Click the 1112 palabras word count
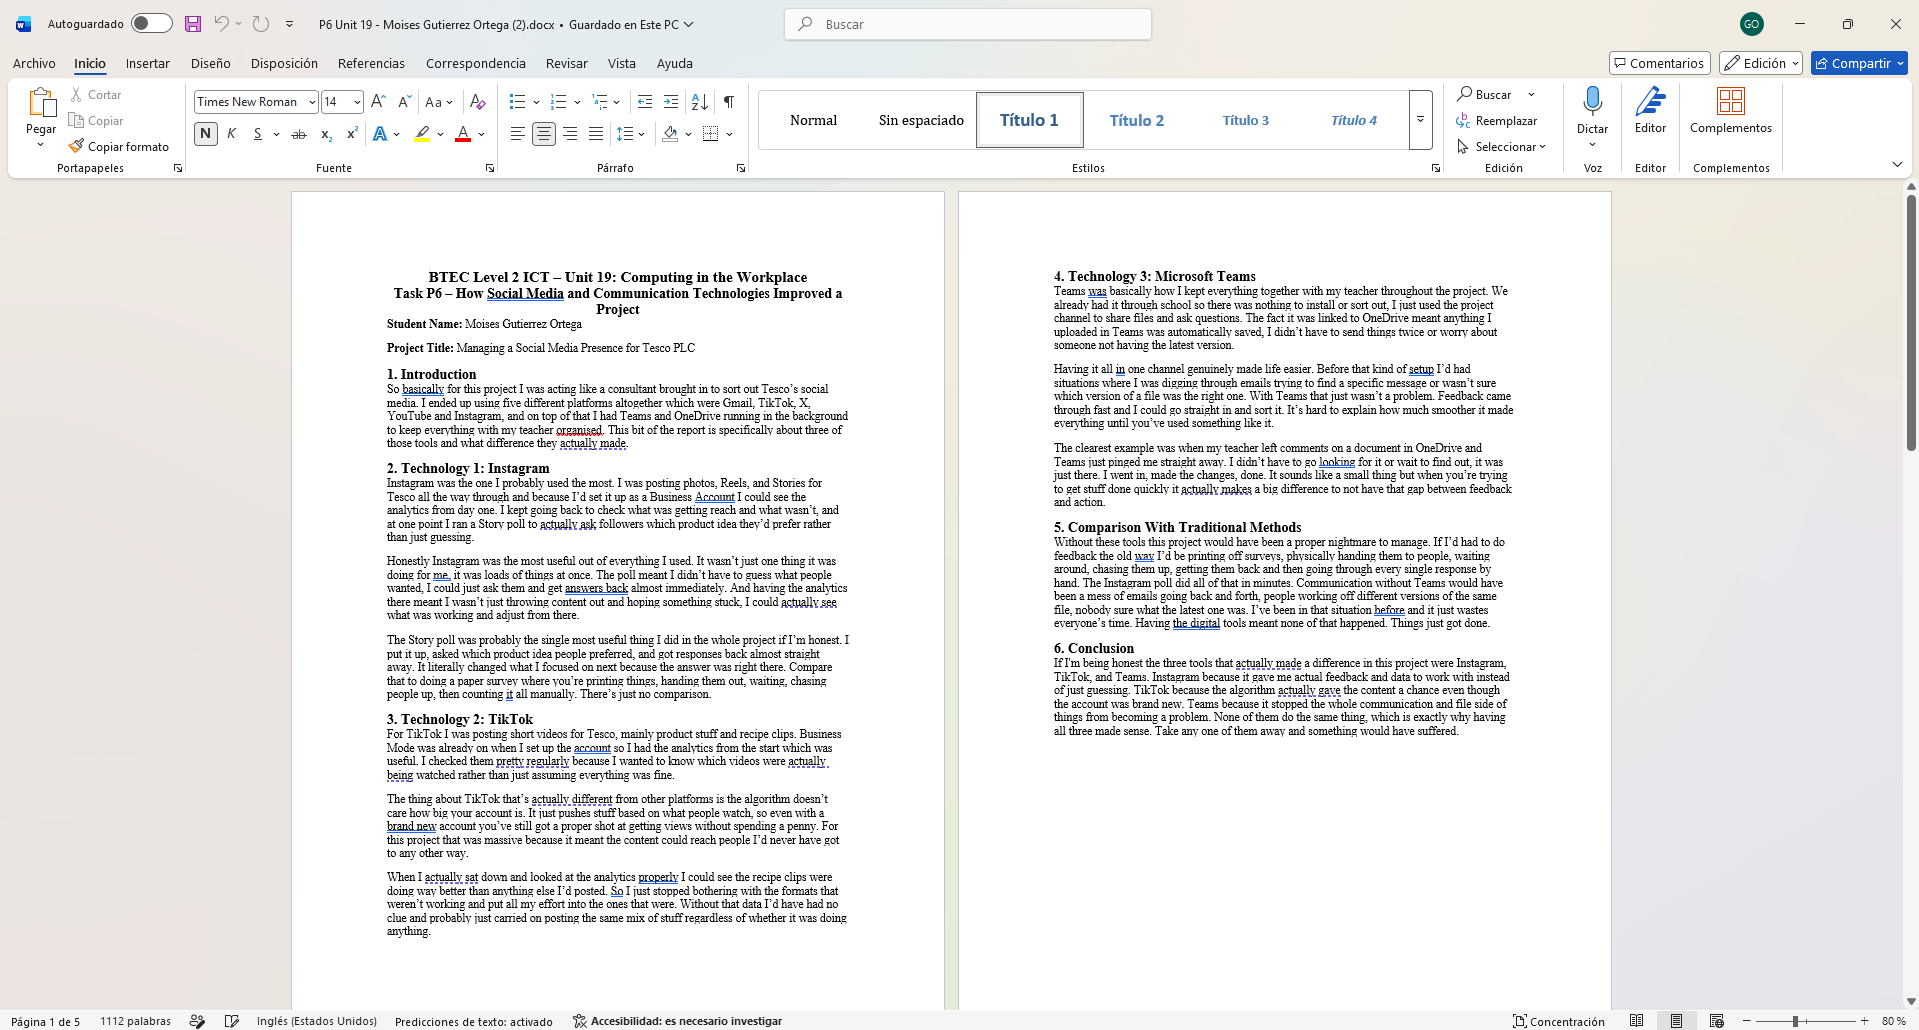 click(136, 1021)
